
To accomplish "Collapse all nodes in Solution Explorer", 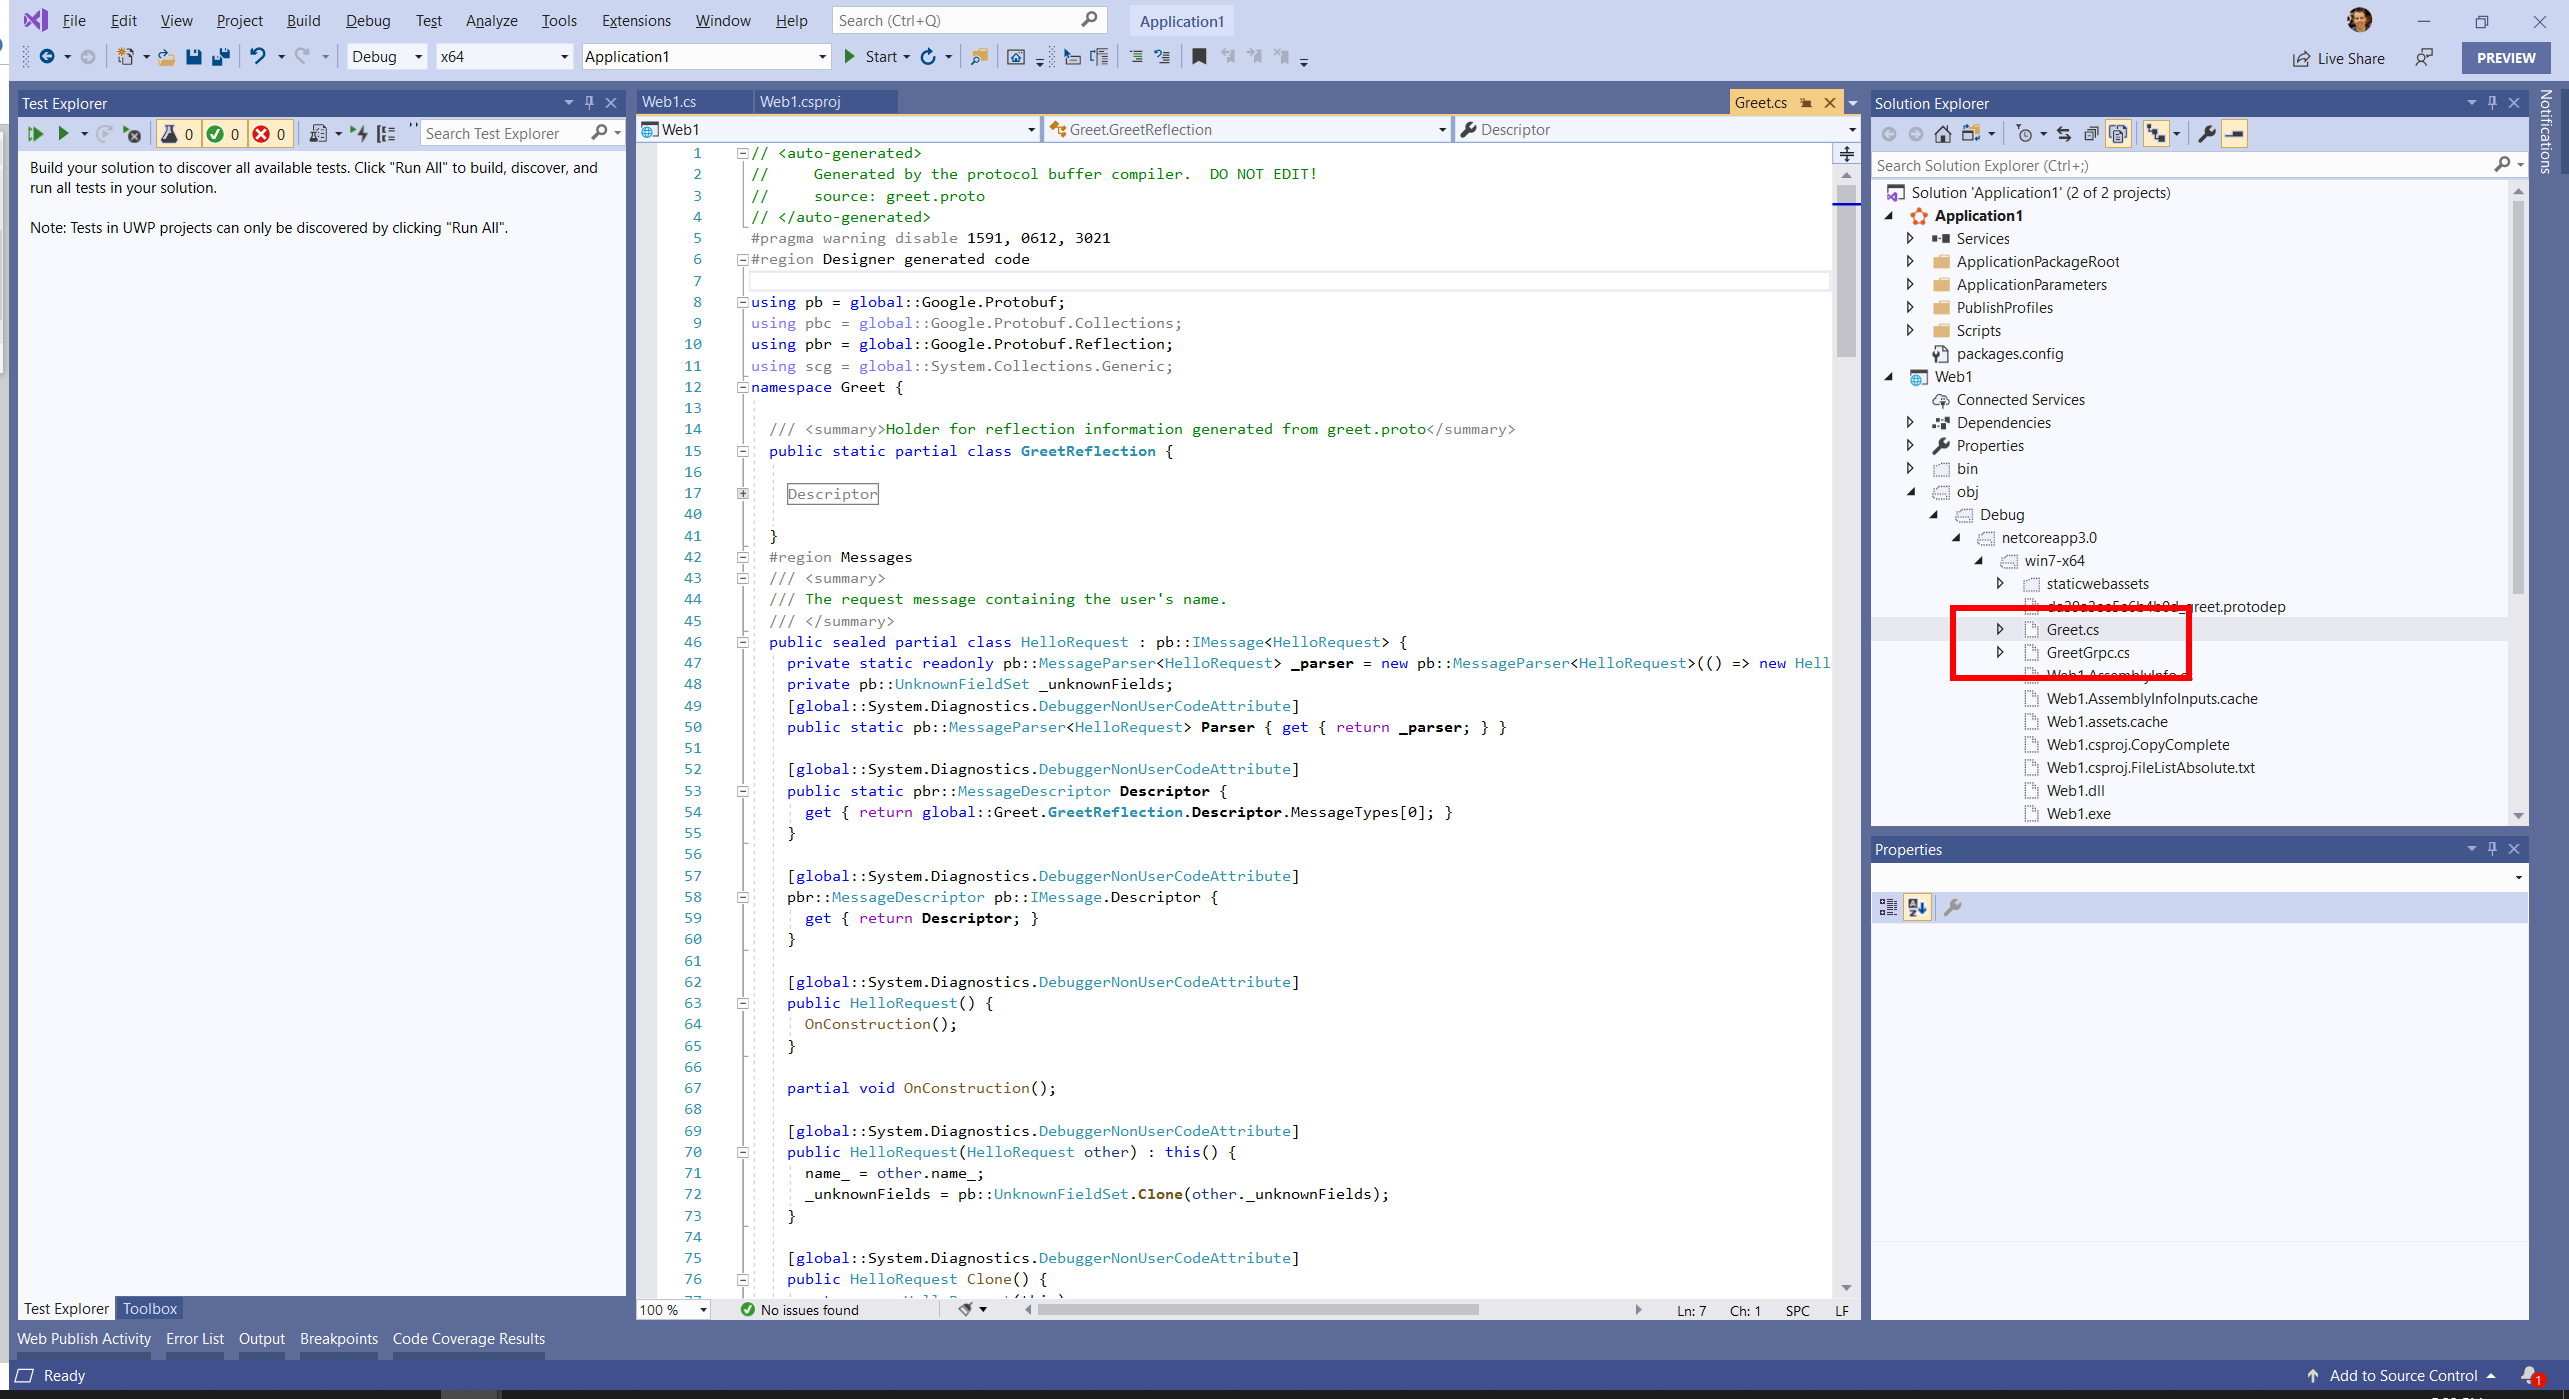I will (2090, 133).
